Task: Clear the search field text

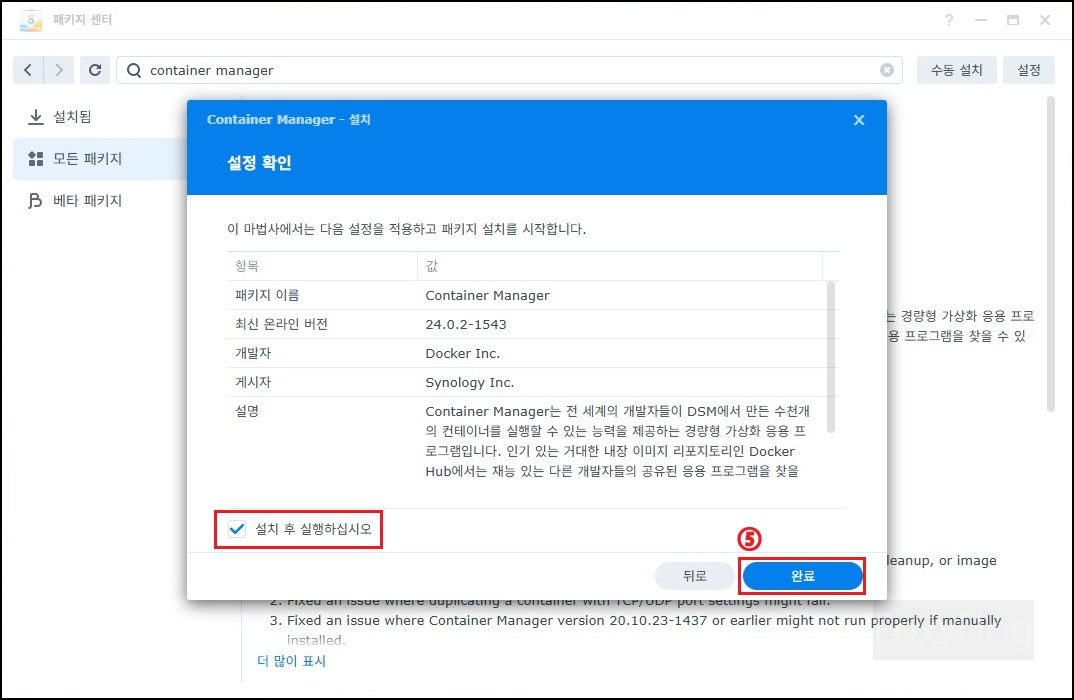Action: click(886, 70)
